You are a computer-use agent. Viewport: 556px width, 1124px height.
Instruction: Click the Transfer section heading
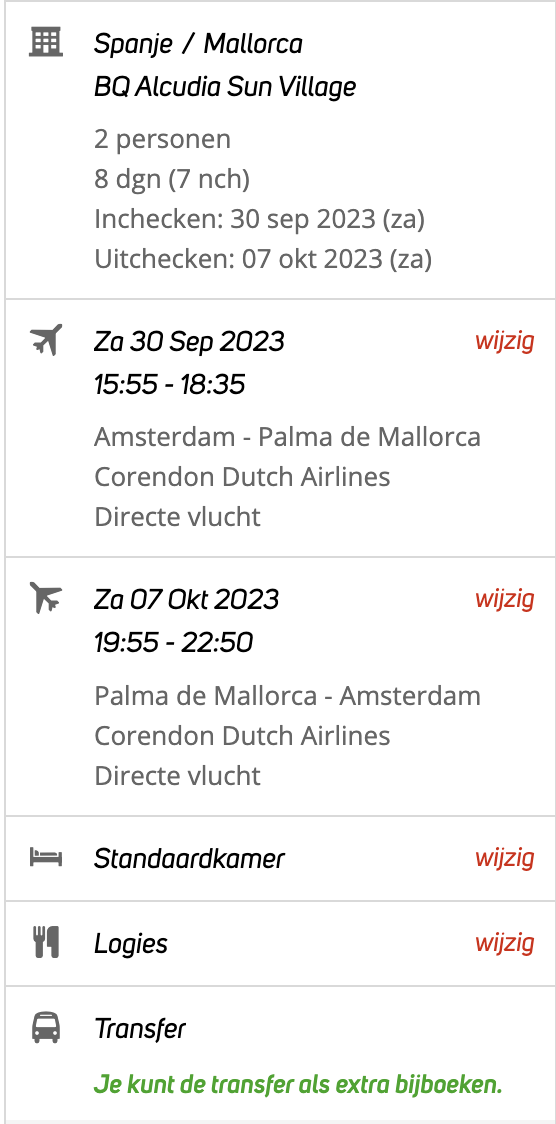pyautogui.click(x=140, y=1029)
